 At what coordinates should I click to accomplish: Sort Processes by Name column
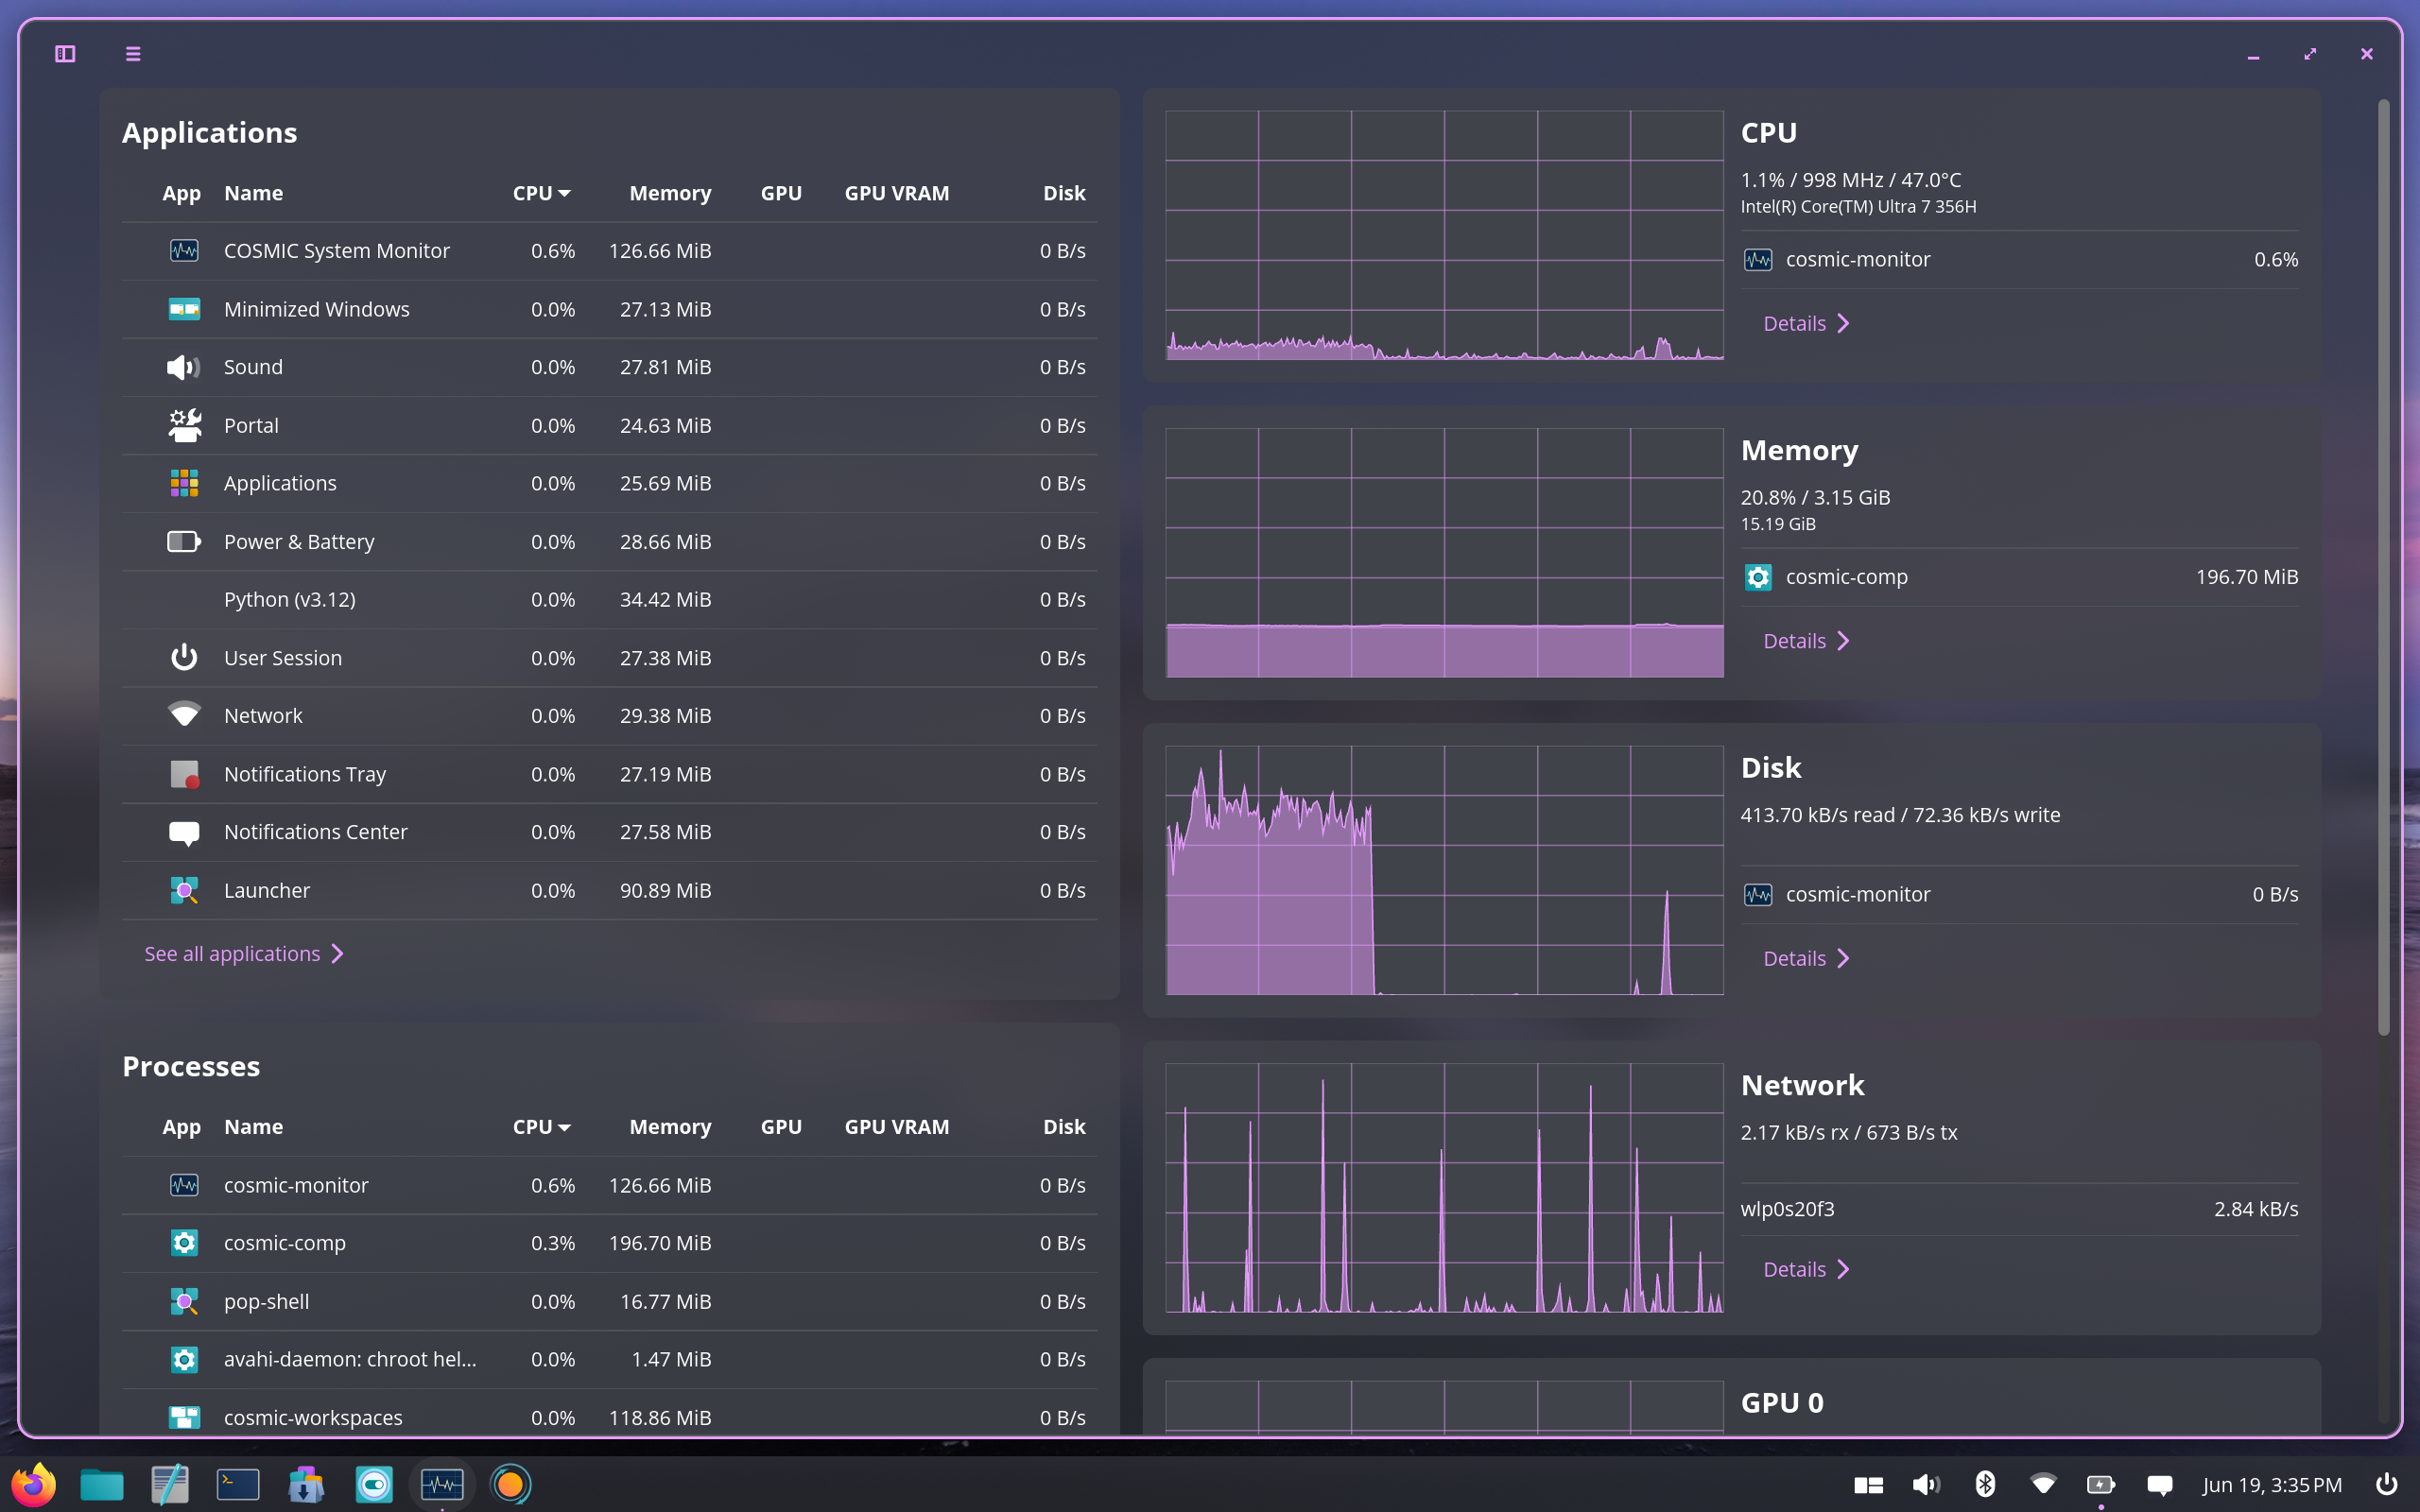click(253, 1127)
